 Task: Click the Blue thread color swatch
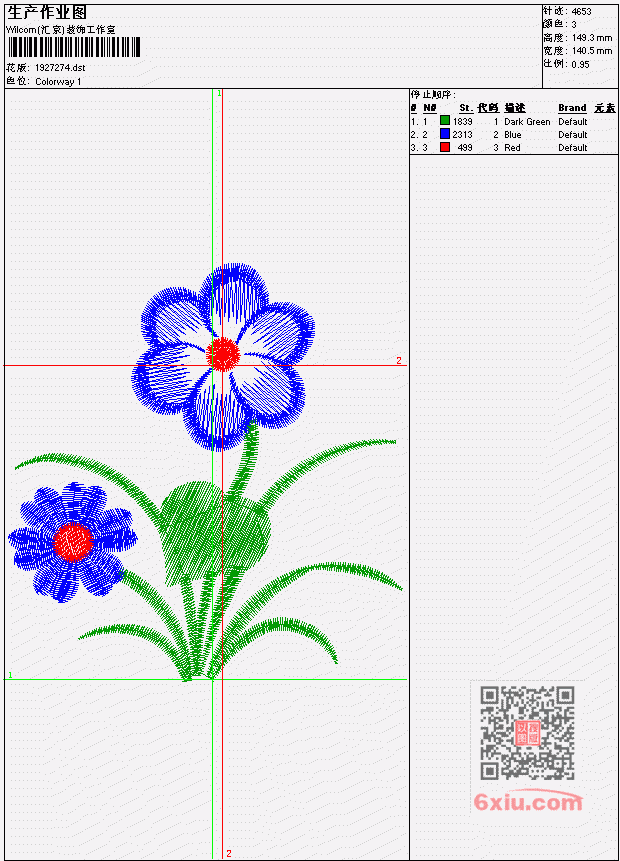tap(445, 134)
